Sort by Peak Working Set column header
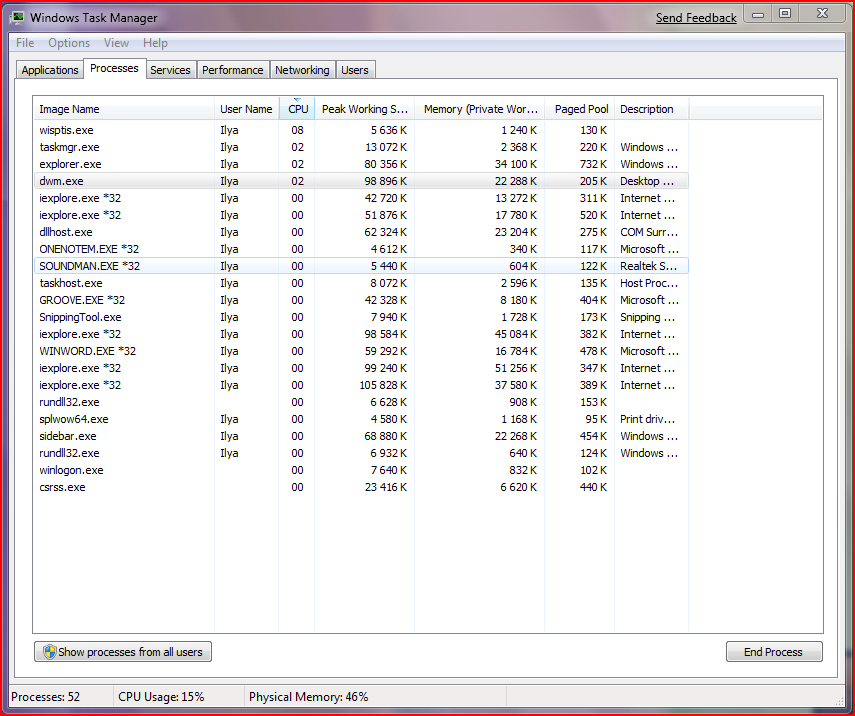 point(364,109)
